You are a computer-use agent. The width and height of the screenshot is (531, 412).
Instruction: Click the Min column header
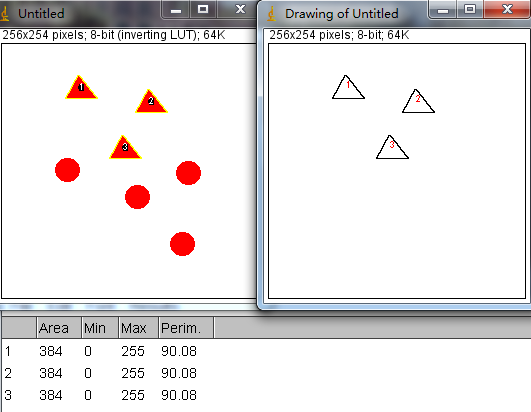100,328
